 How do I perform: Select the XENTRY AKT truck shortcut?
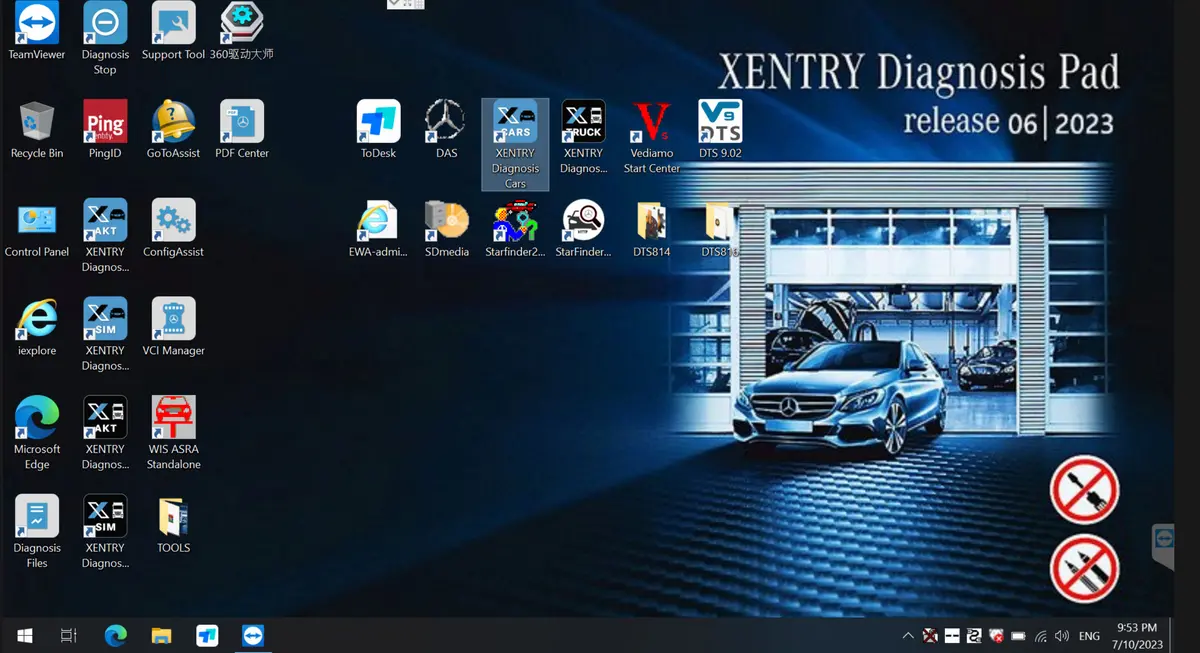pyautogui.click(x=105, y=433)
